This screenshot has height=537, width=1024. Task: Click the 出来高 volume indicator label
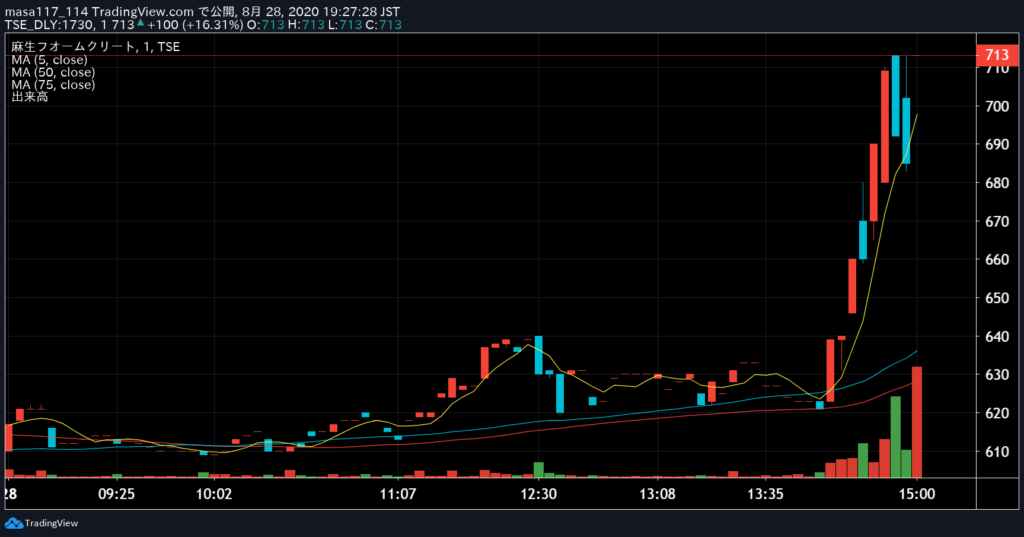tap(29, 97)
